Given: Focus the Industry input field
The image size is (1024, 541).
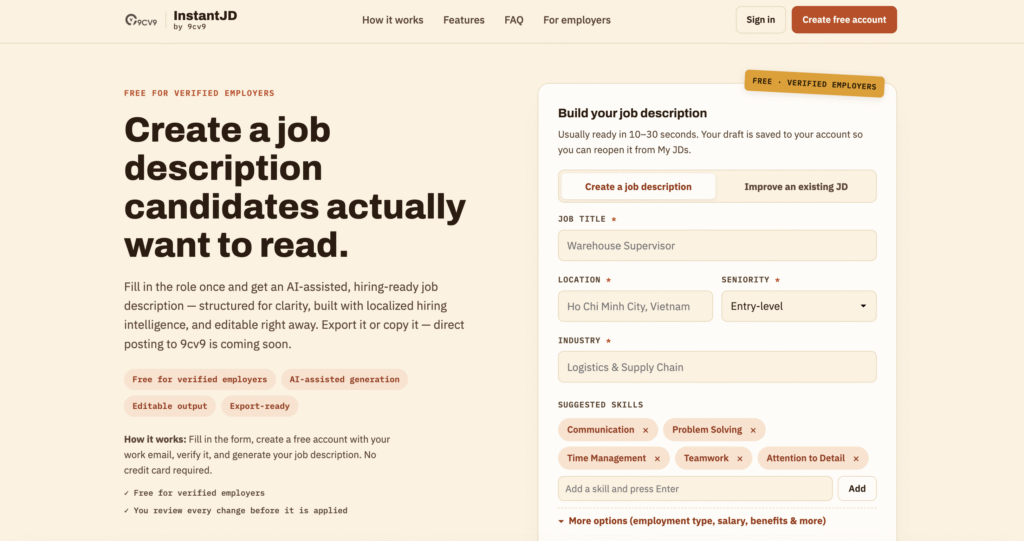Looking at the screenshot, I should [x=717, y=367].
